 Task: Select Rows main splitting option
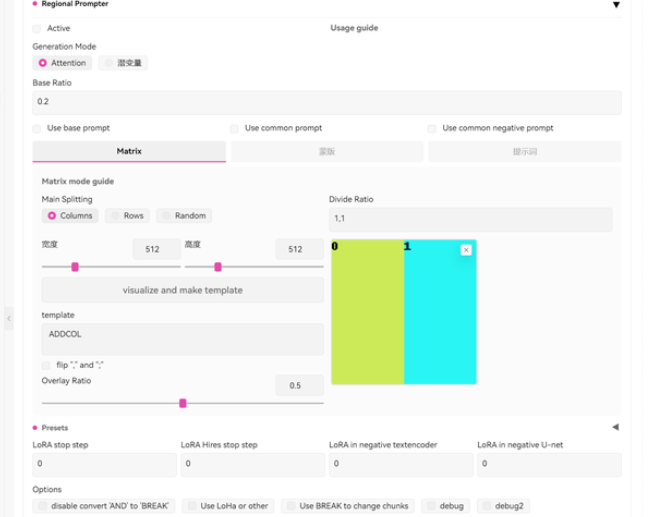tap(114, 216)
